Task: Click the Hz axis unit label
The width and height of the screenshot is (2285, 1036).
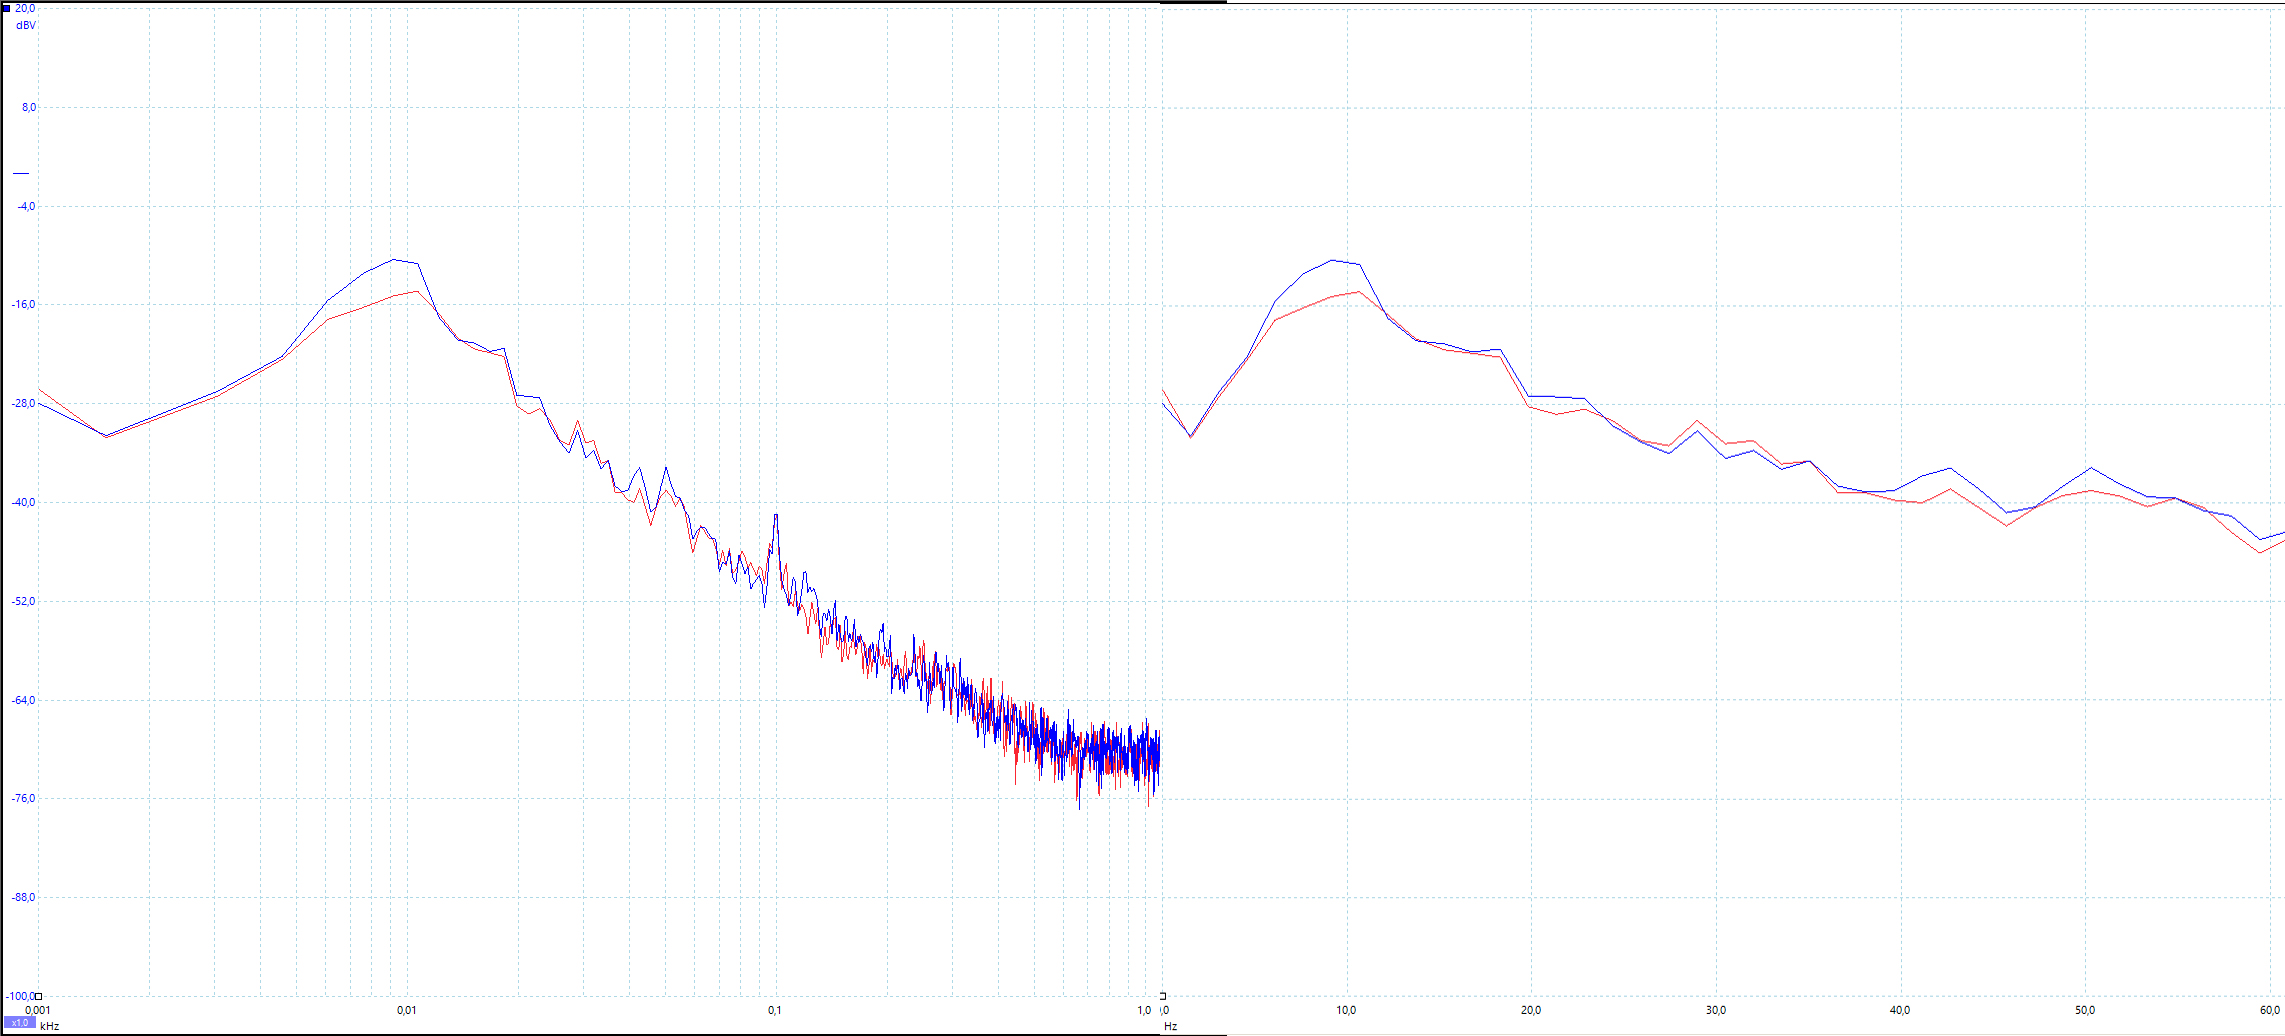Action: (1170, 1026)
